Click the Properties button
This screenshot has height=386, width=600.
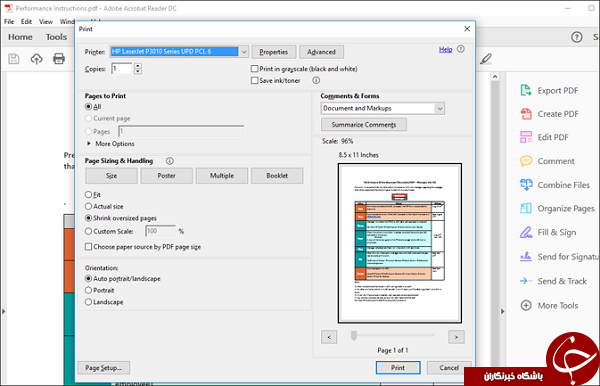click(x=274, y=52)
